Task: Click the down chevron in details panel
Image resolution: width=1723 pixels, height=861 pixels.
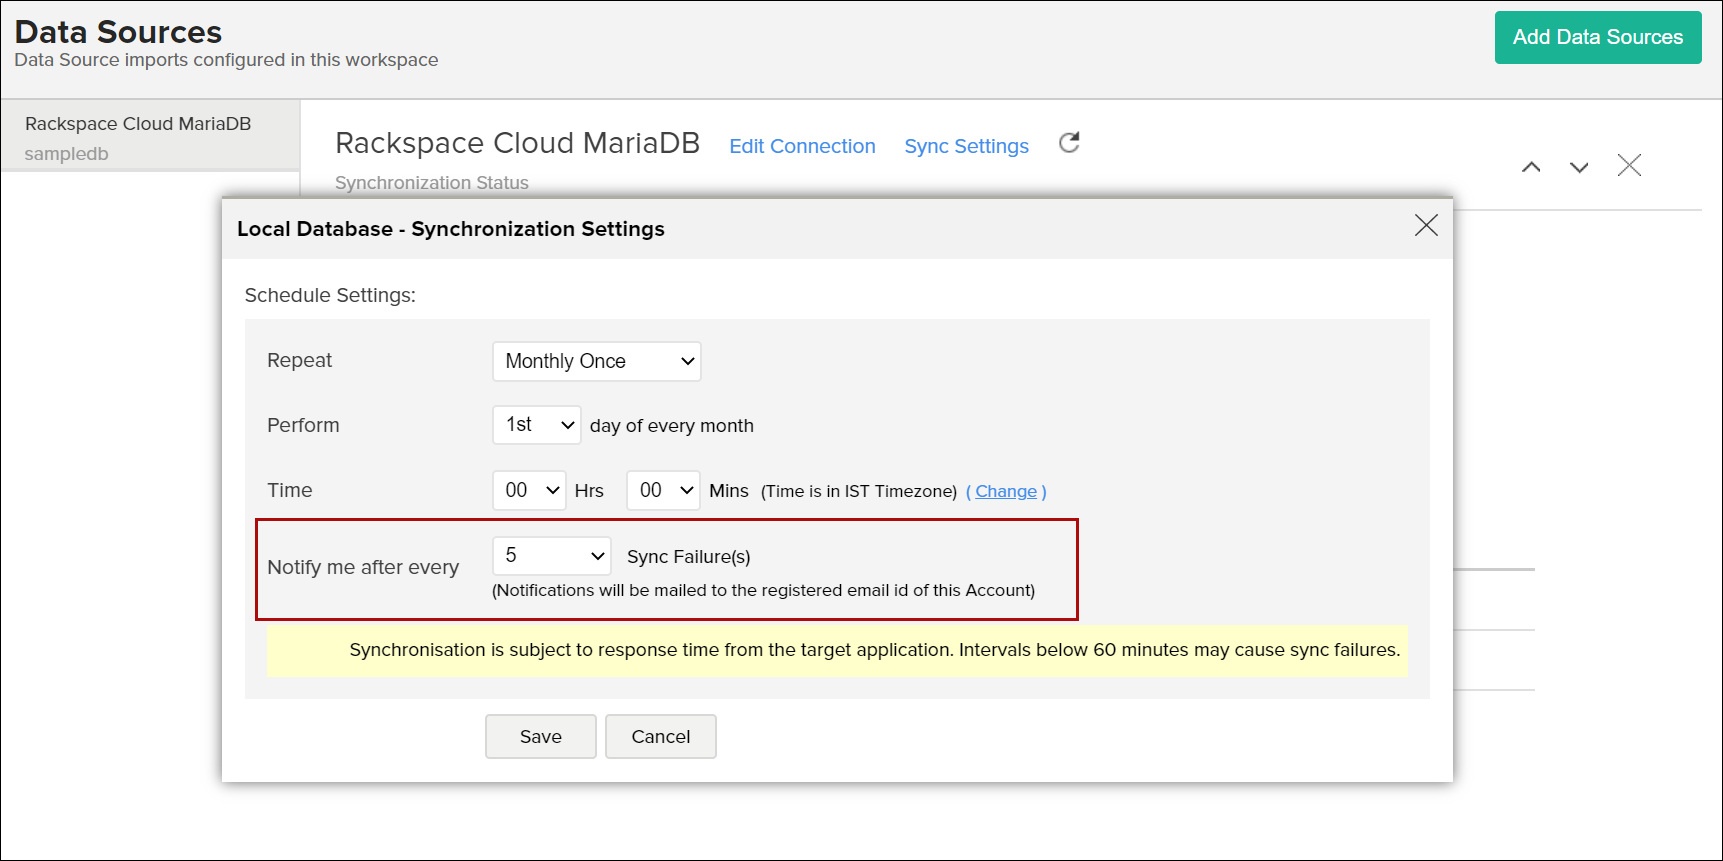Action: pyautogui.click(x=1578, y=167)
